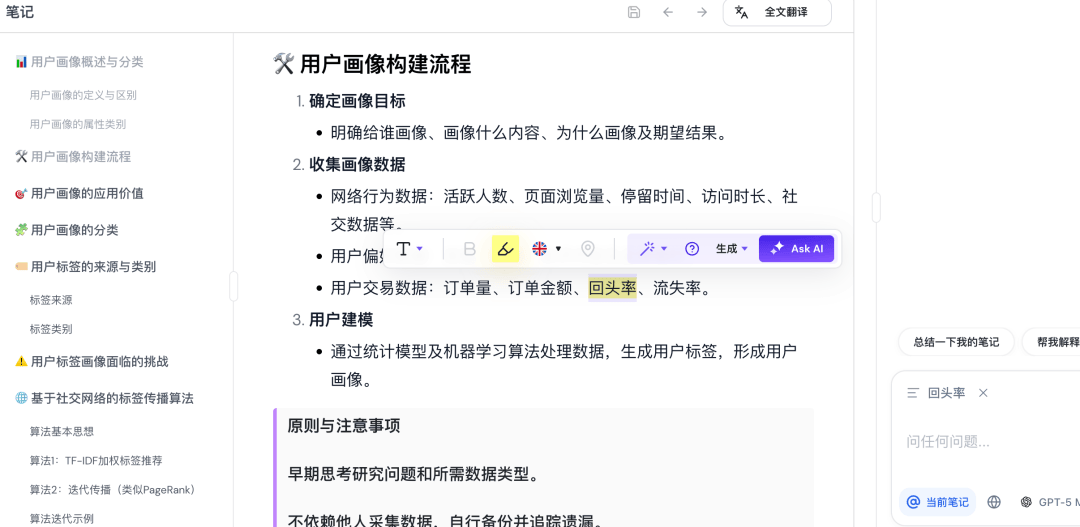Click the 问任何问题 input field
The height and width of the screenshot is (527, 1080).
[985, 441]
